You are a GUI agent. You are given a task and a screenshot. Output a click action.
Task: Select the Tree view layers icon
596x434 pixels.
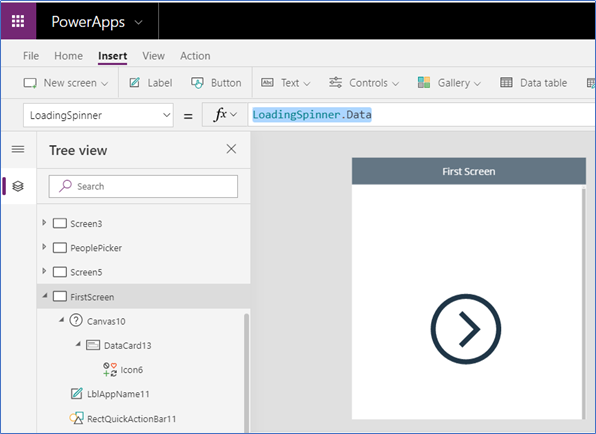coord(18,186)
